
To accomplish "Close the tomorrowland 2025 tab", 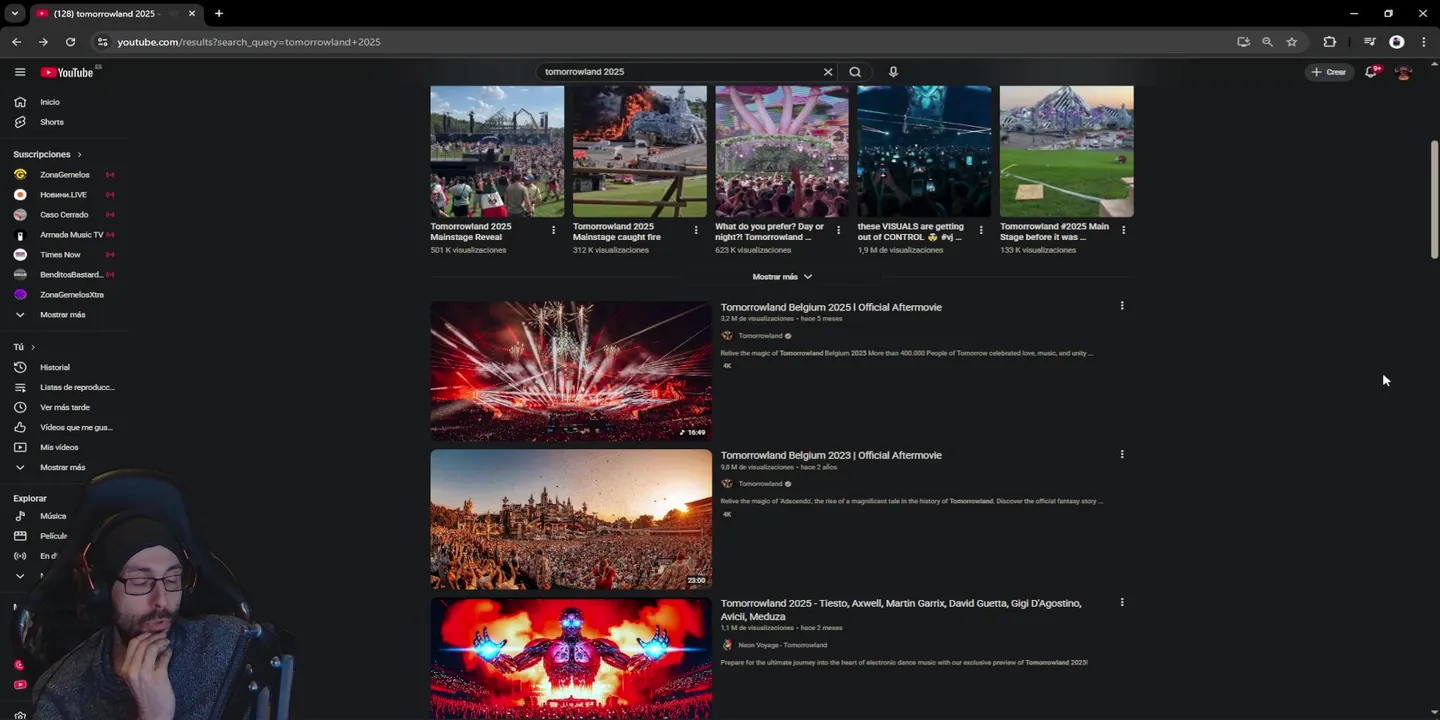I will tap(192, 13).
